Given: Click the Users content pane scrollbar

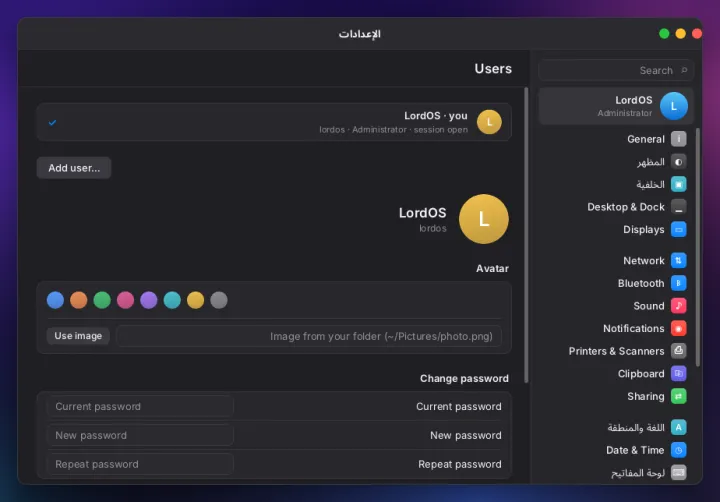Looking at the screenshot, I should pos(526,235).
